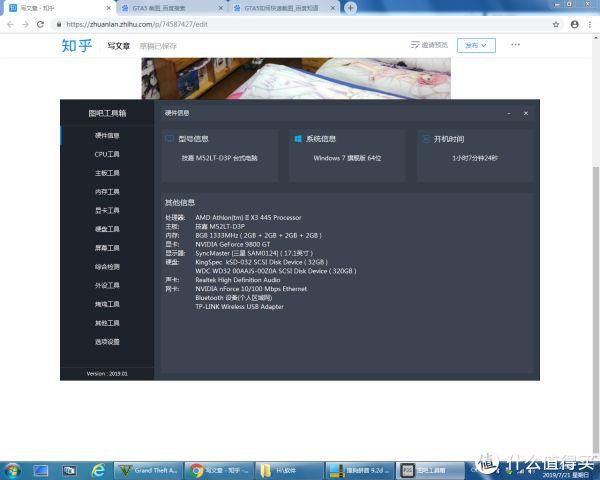Open 硬盘工具 in the sidebar
This screenshot has width=600, height=480.
coord(107,229)
